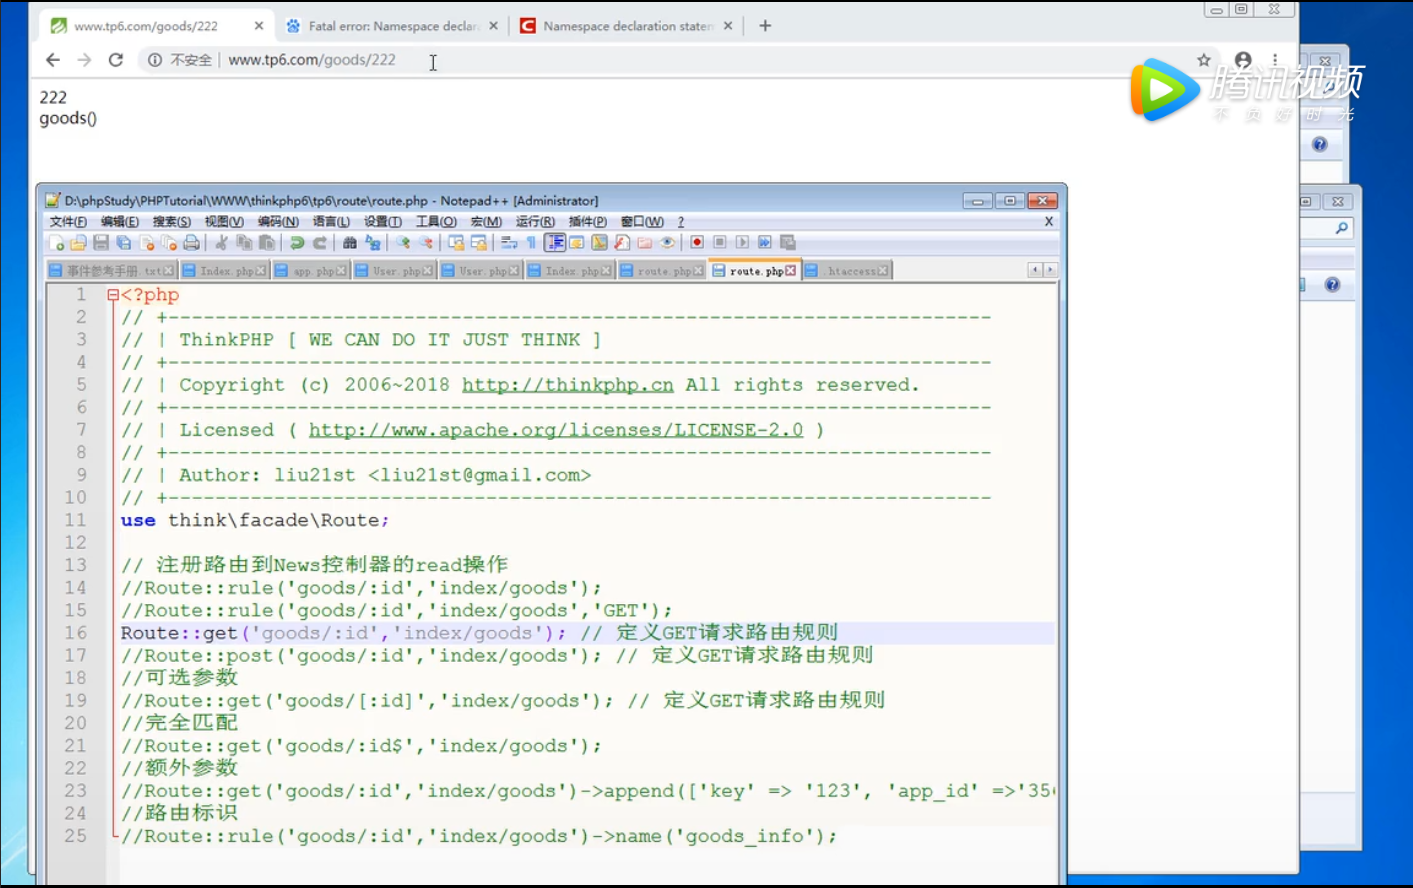Open the Chrome profile avatar icon

1243,60
